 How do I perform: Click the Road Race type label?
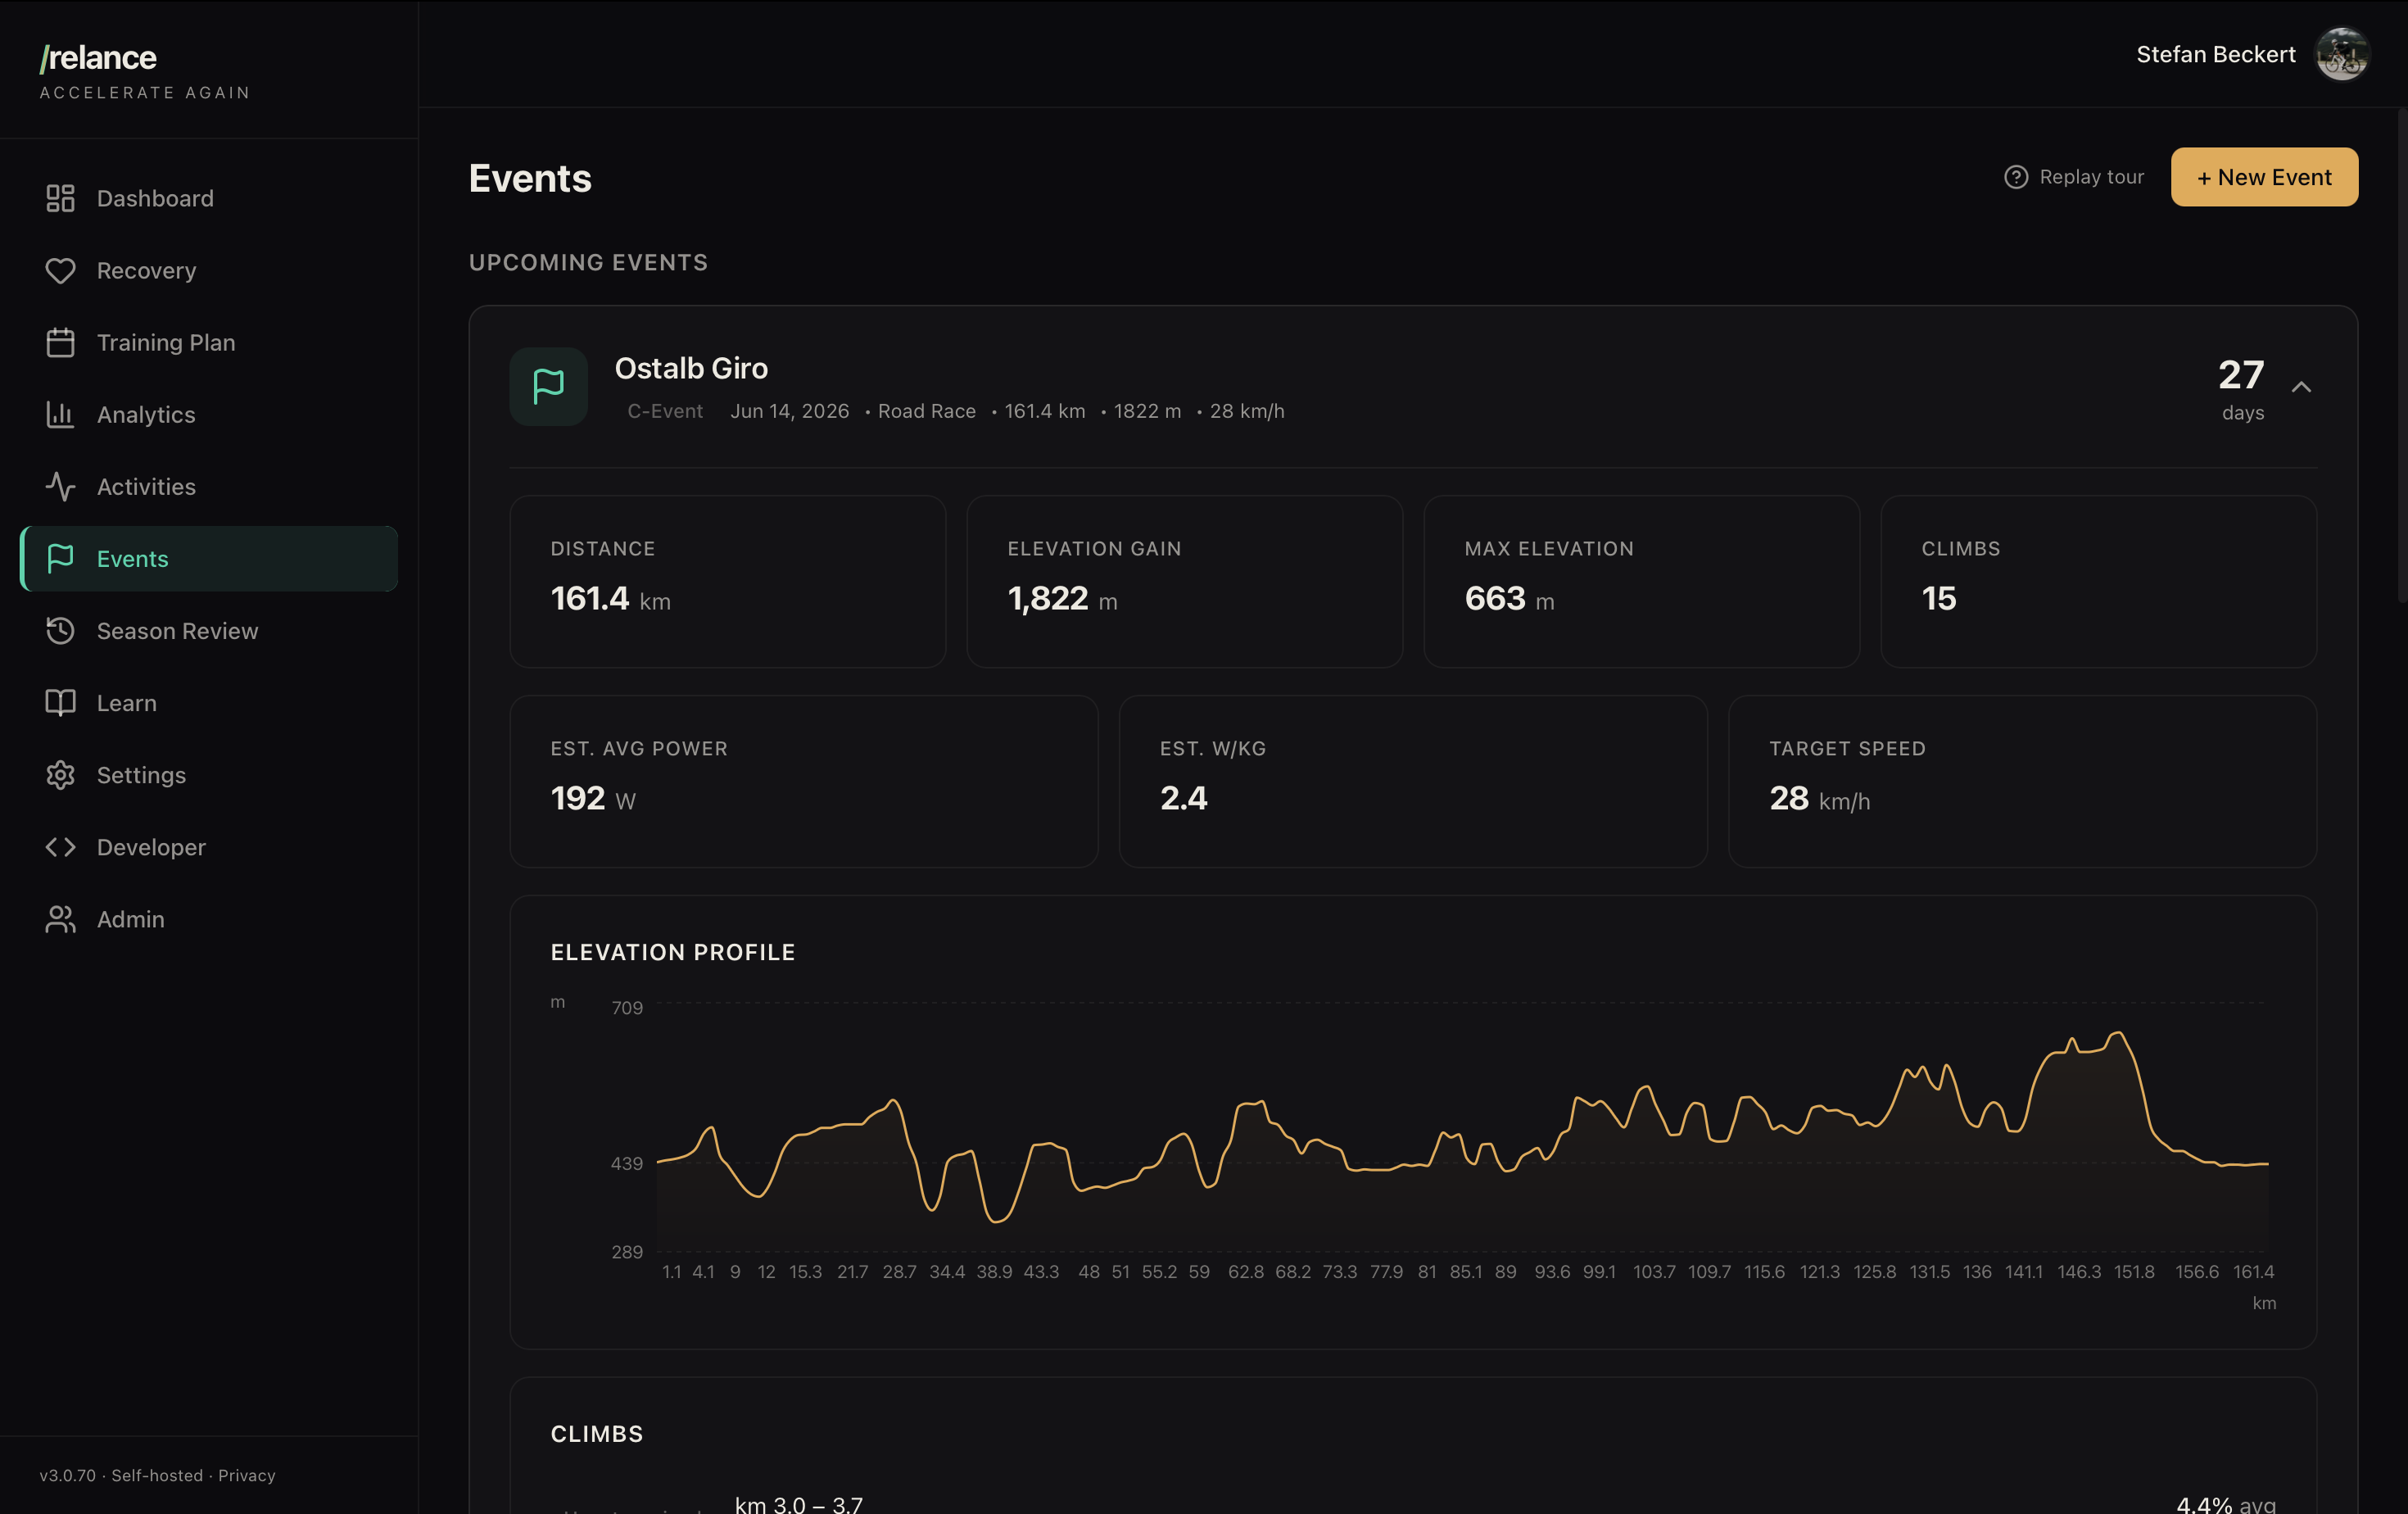click(x=926, y=411)
